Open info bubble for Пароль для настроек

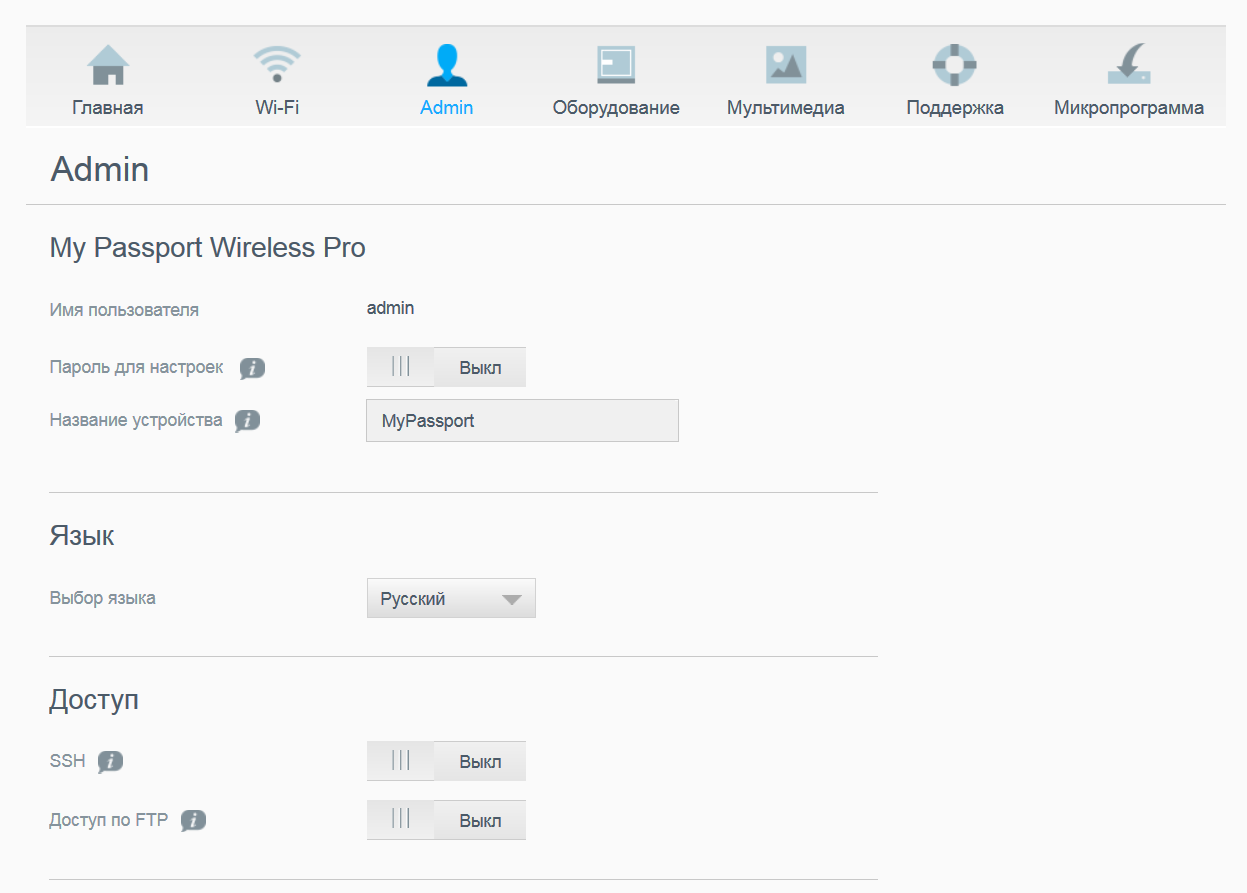click(x=252, y=369)
